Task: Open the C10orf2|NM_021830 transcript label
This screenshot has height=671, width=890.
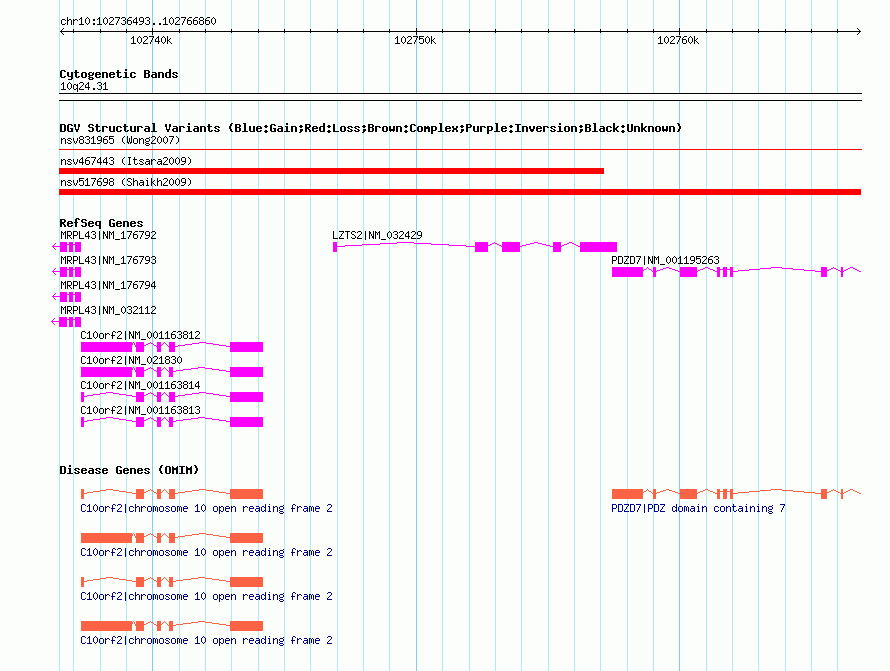Action: [131, 360]
